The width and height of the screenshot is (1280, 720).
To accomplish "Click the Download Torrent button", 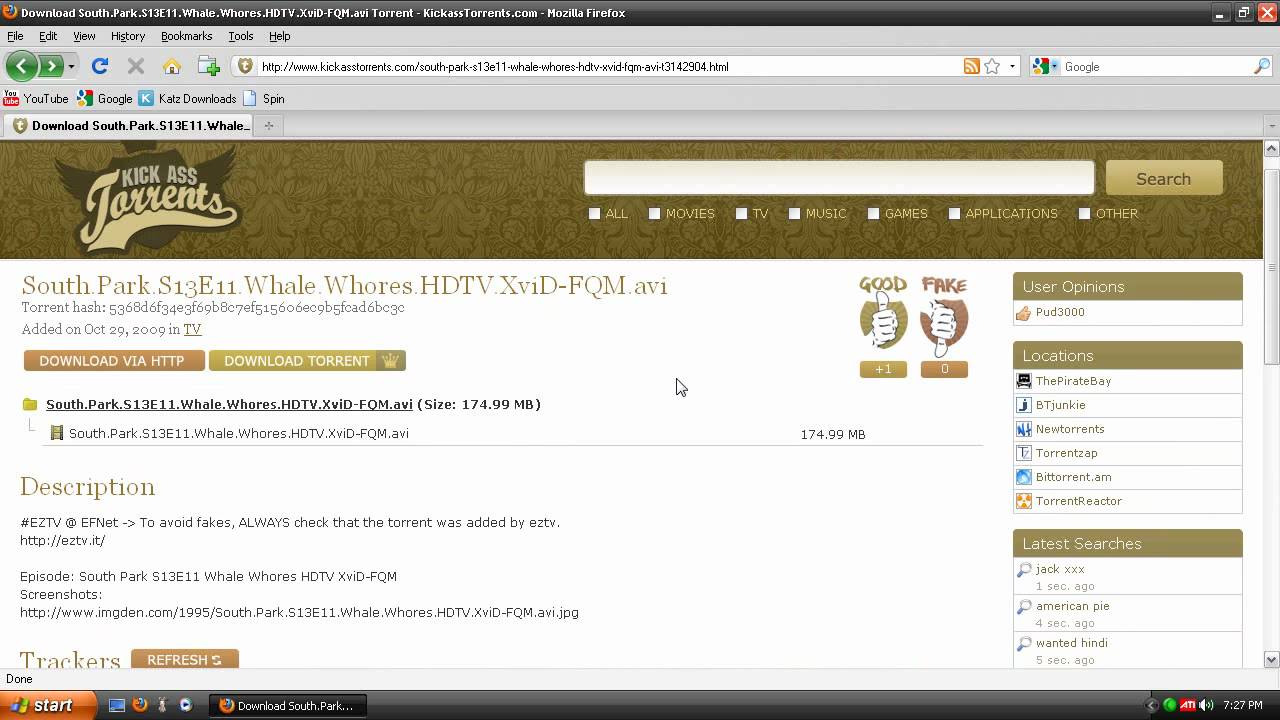I will click(x=307, y=361).
